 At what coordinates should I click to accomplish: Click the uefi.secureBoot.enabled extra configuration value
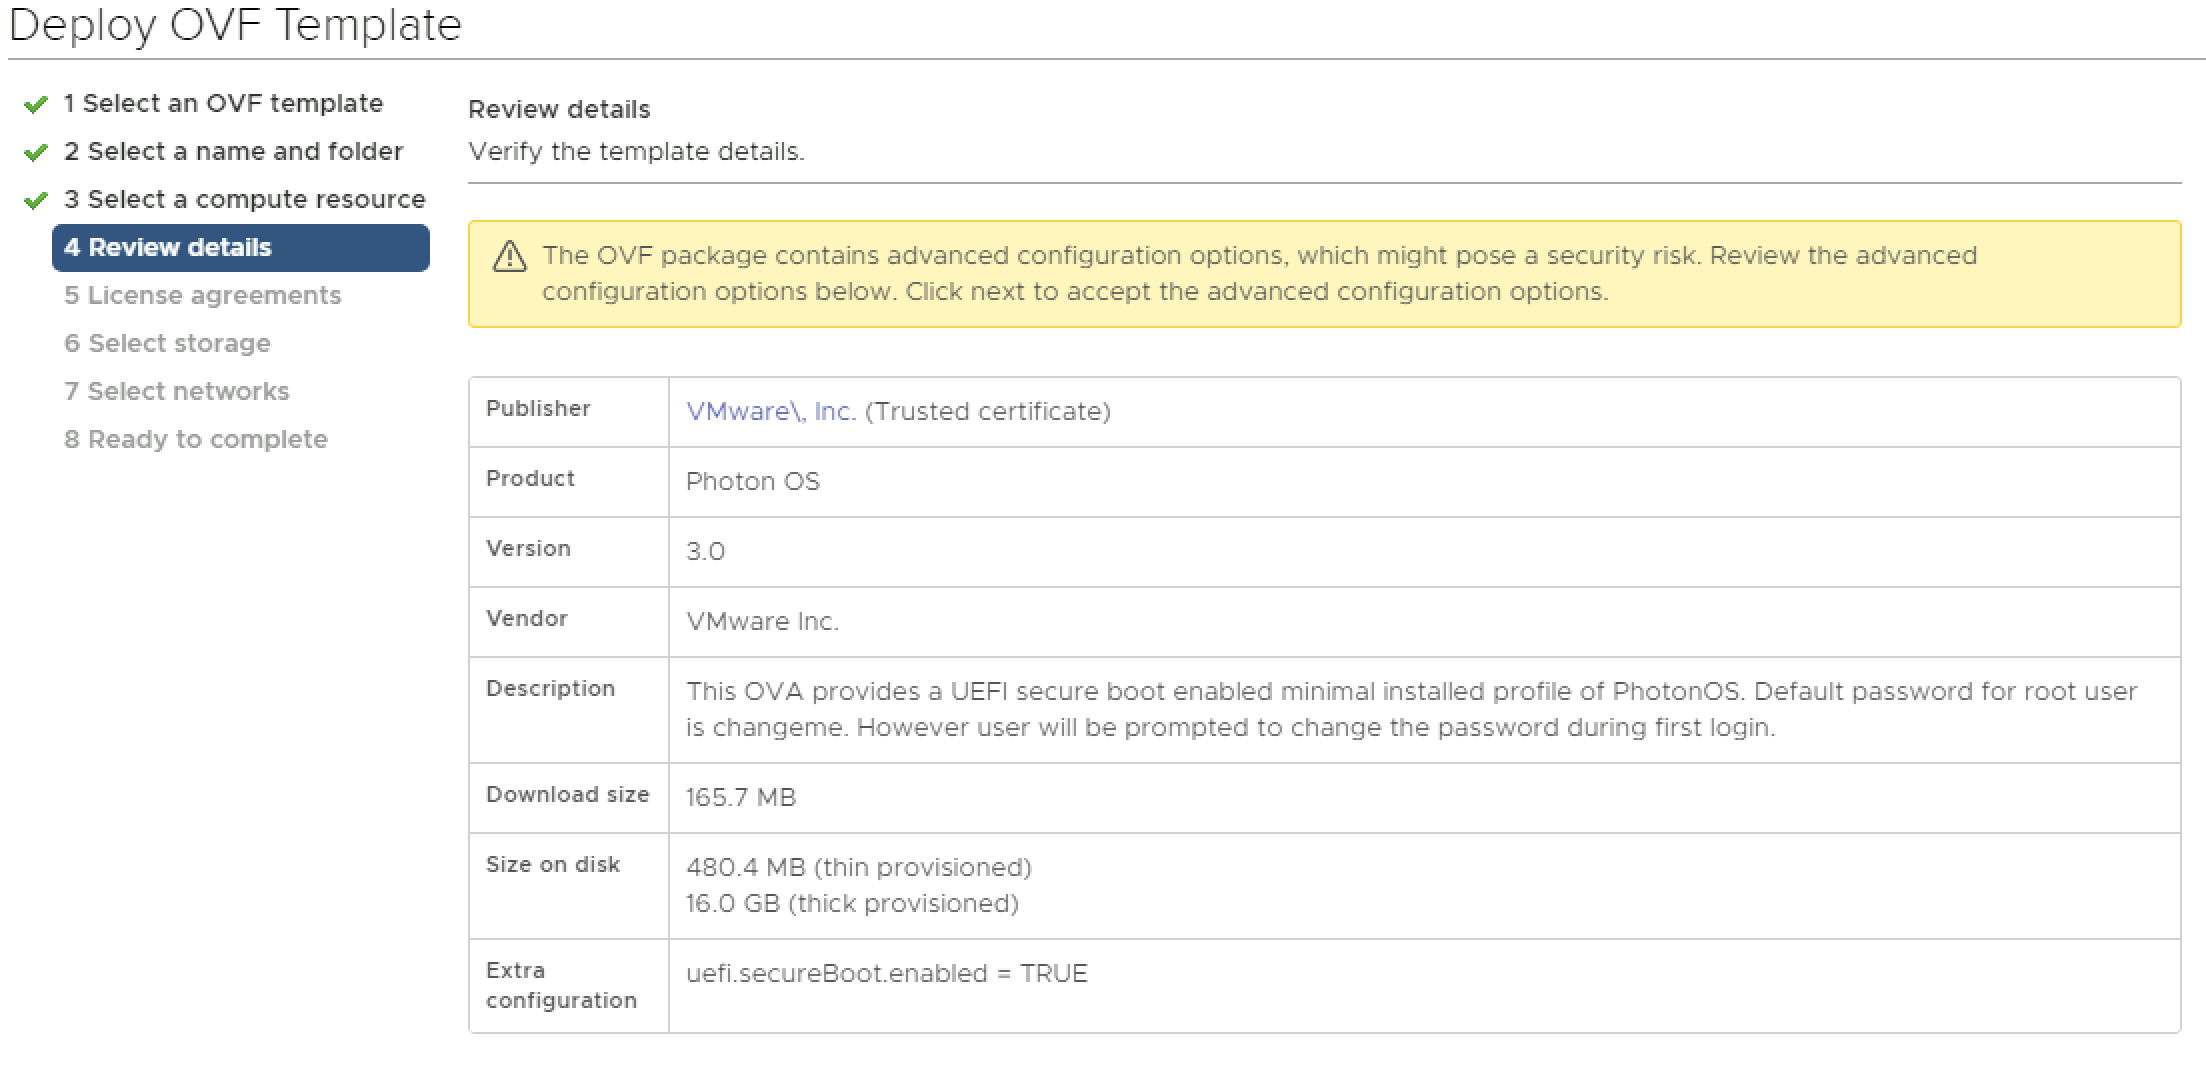pyautogui.click(x=886, y=974)
